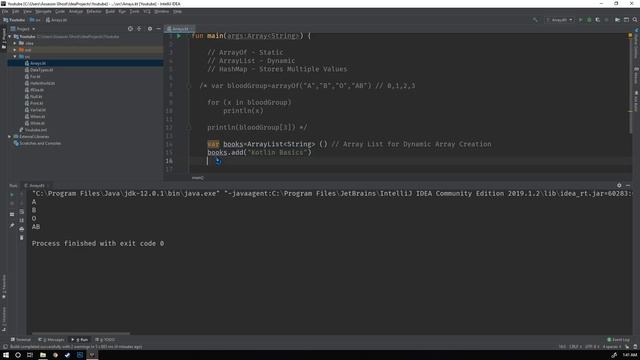This screenshot has height=360, width=640.
Task: Start debugging with the toolbar Debug icon
Action: [589, 20]
